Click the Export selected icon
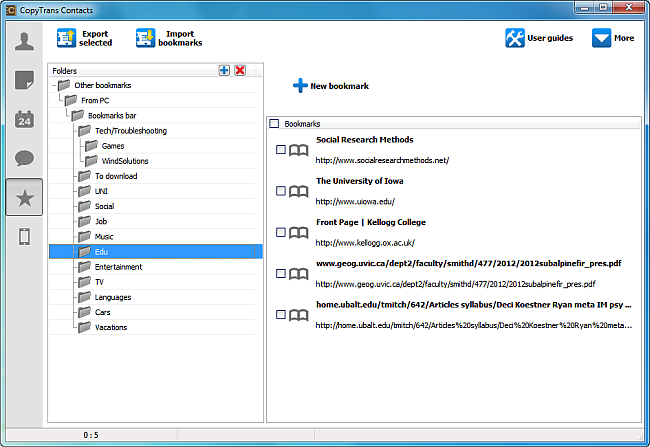Image resolution: width=650 pixels, height=447 pixels. click(66, 38)
